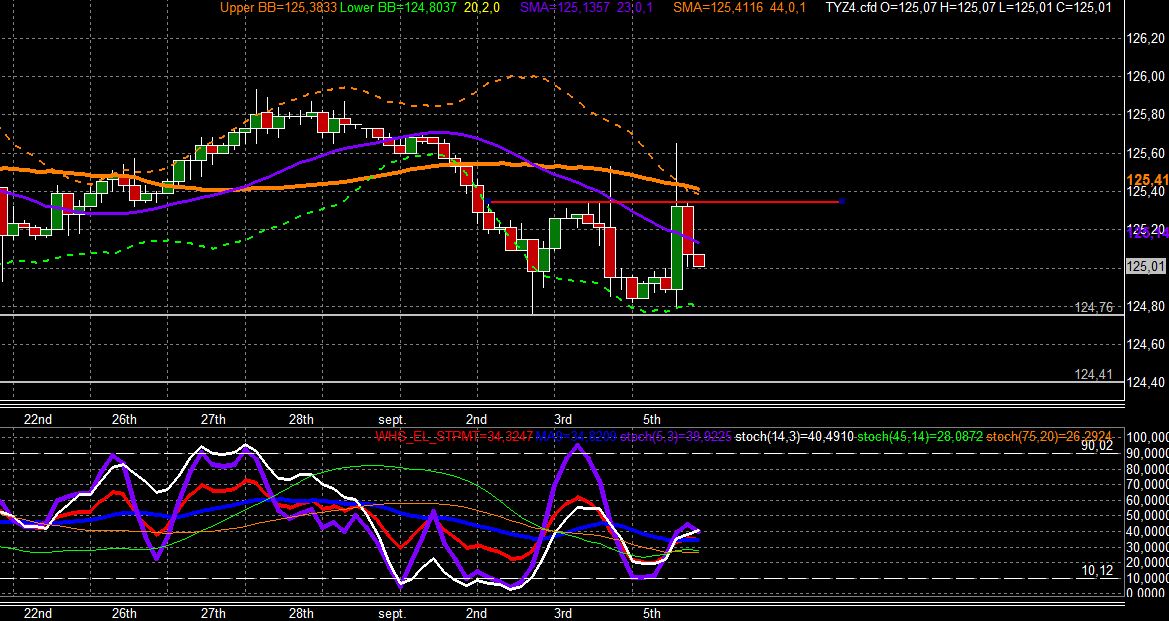This screenshot has width=1169, height=621.
Task: Click the 124,80 price axis label
Action: (1147, 306)
